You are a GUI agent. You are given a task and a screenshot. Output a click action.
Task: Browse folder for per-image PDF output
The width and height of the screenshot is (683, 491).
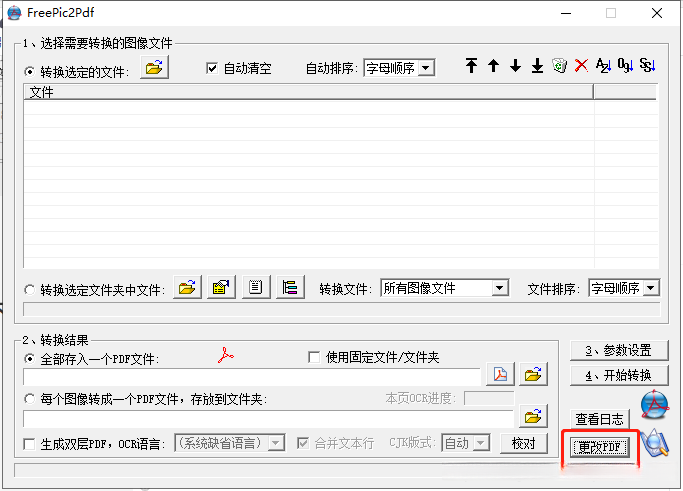tap(533, 417)
